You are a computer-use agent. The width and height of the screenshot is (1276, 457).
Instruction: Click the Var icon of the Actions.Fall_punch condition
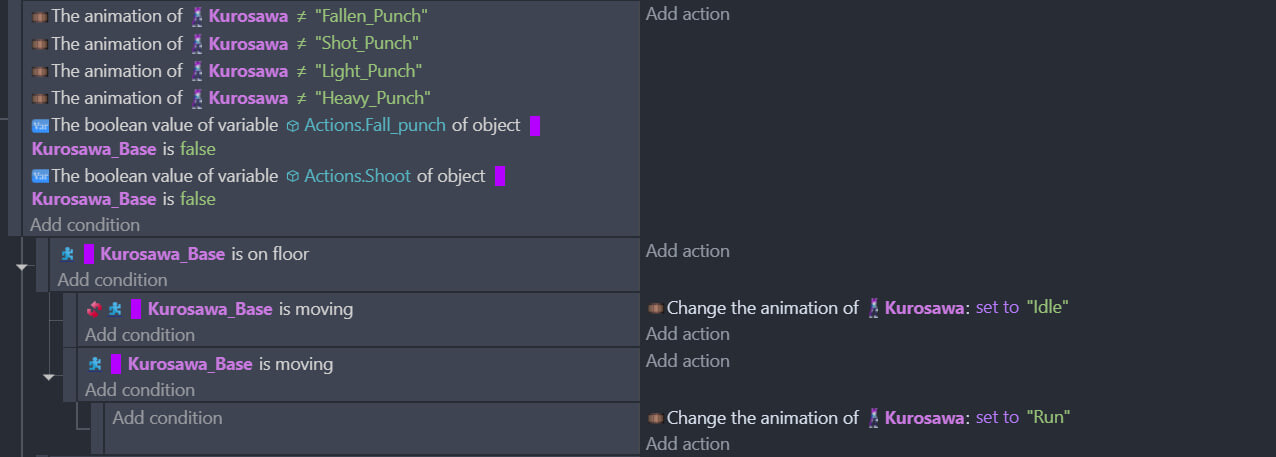[40, 125]
